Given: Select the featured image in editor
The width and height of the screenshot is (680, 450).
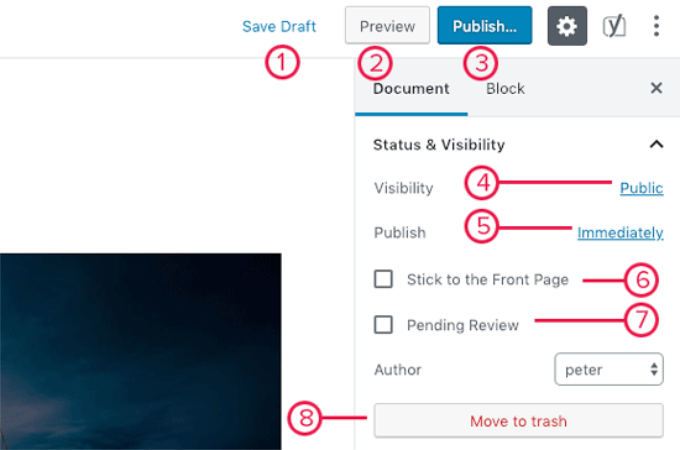Looking at the screenshot, I should coord(140,350).
